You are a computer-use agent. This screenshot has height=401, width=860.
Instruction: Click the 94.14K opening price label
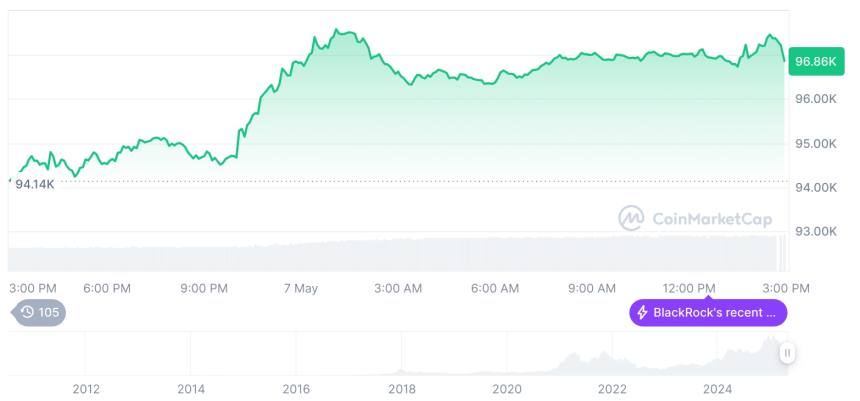[x=35, y=183]
